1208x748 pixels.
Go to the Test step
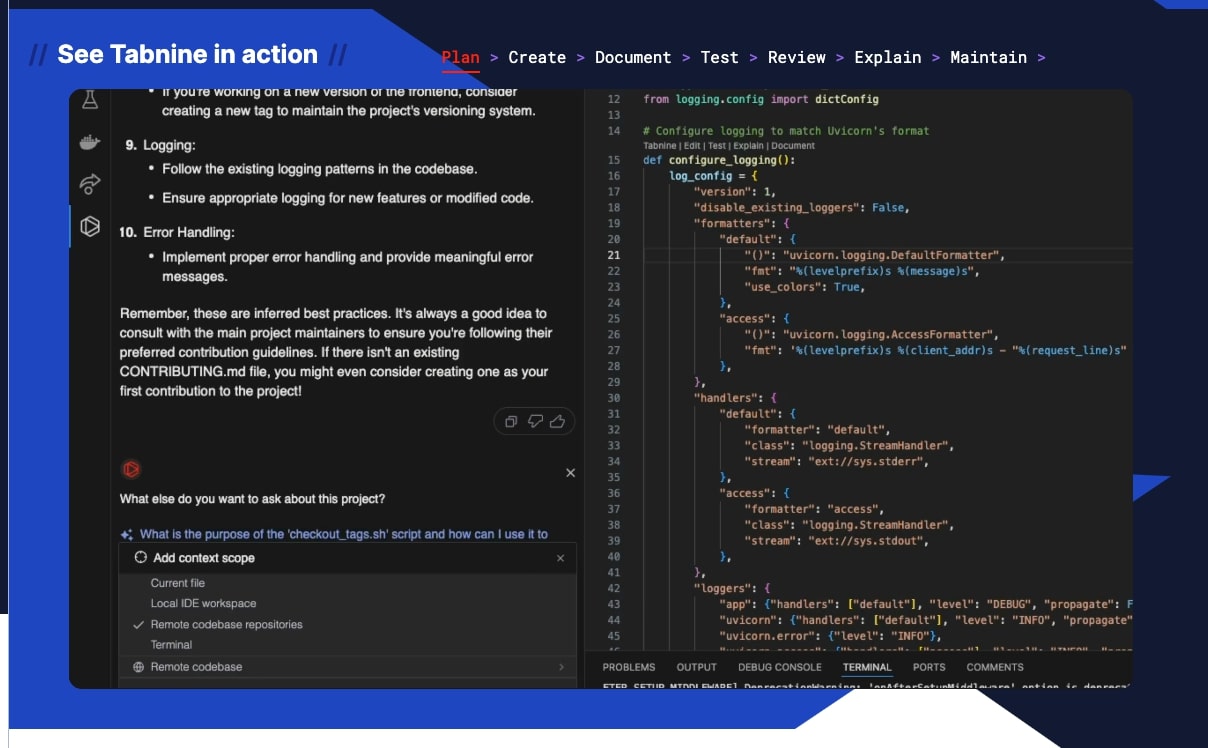[720, 57]
